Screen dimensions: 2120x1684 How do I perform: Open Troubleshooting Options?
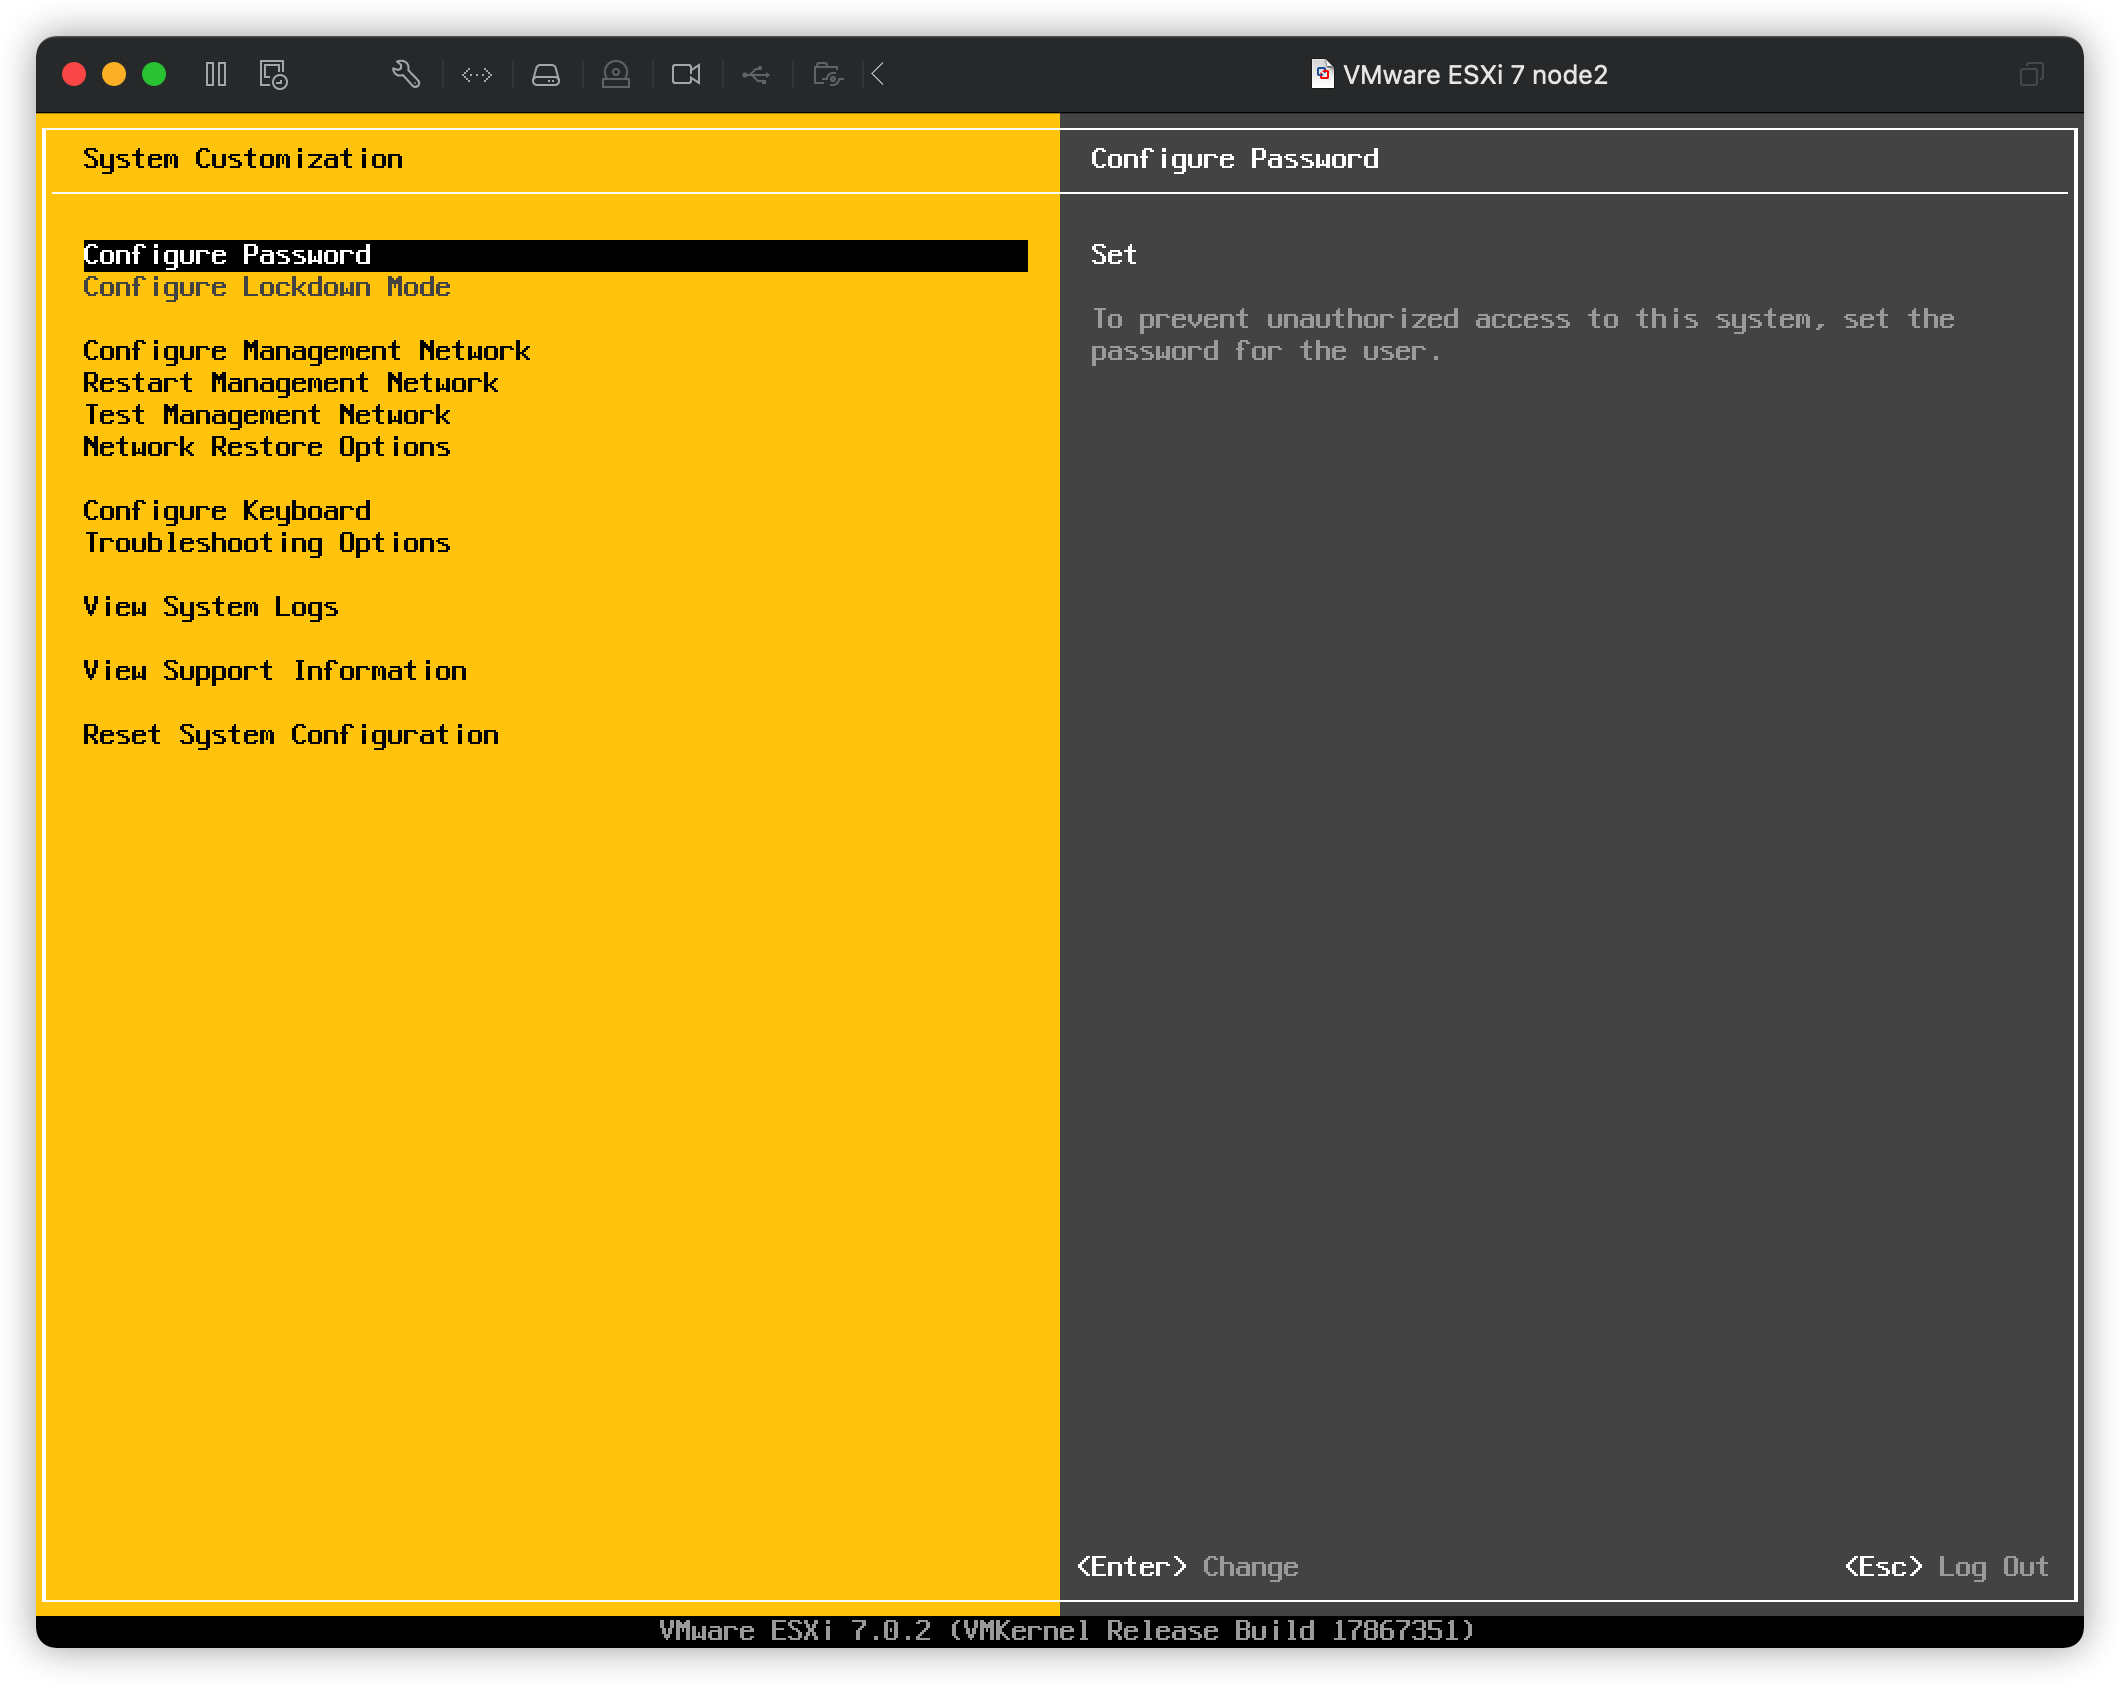(x=266, y=543)
